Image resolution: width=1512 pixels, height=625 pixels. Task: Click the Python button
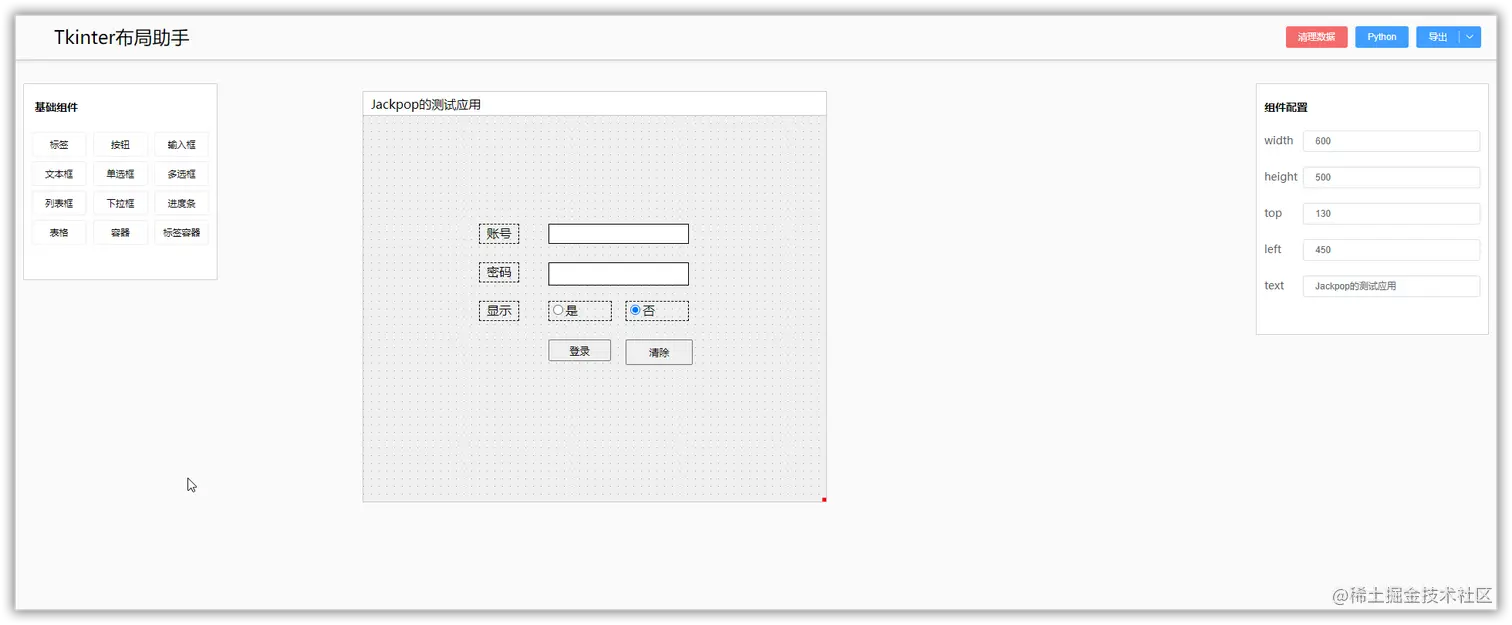tap(1382, 37)
